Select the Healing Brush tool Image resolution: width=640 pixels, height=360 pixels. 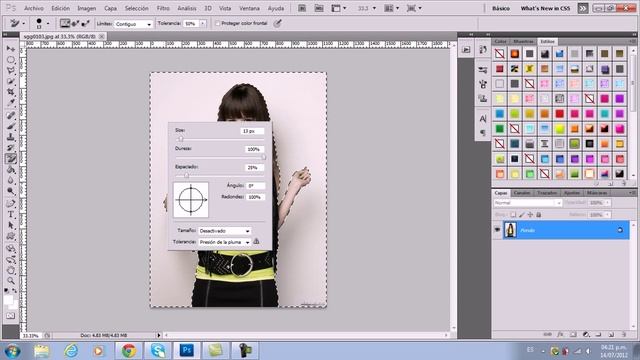tap(11, 116)
